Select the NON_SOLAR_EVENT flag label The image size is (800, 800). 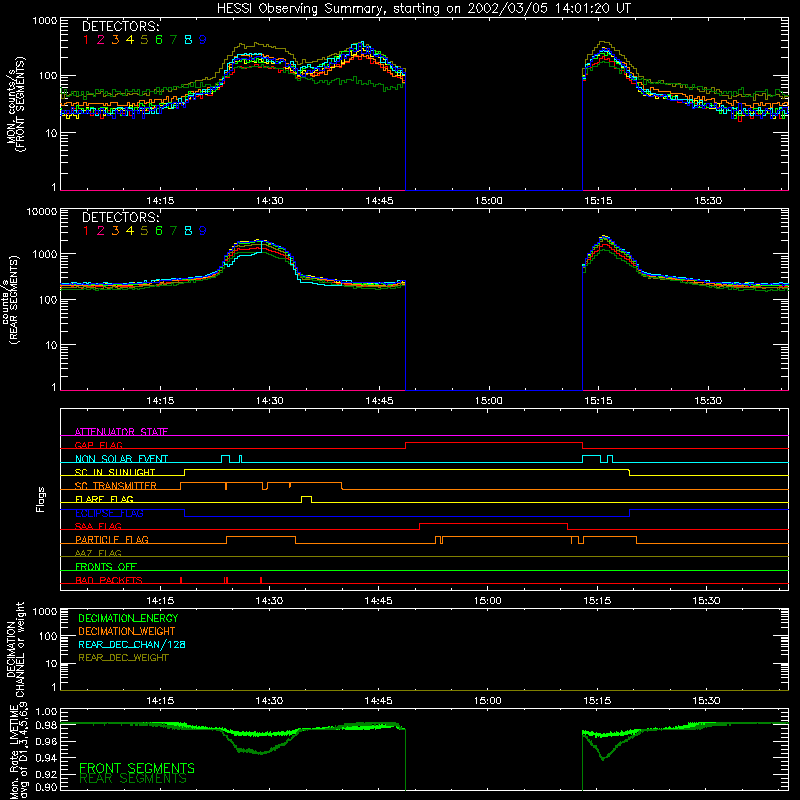121,459
